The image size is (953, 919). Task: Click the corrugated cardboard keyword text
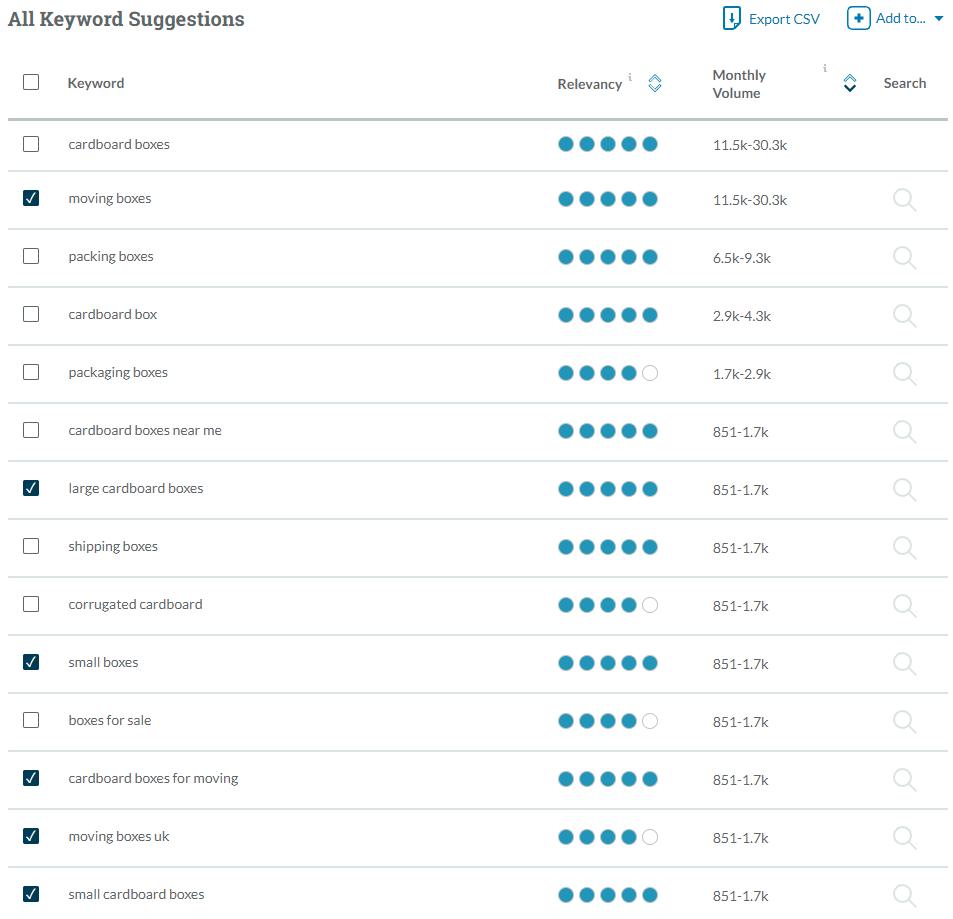pos(135,604)
